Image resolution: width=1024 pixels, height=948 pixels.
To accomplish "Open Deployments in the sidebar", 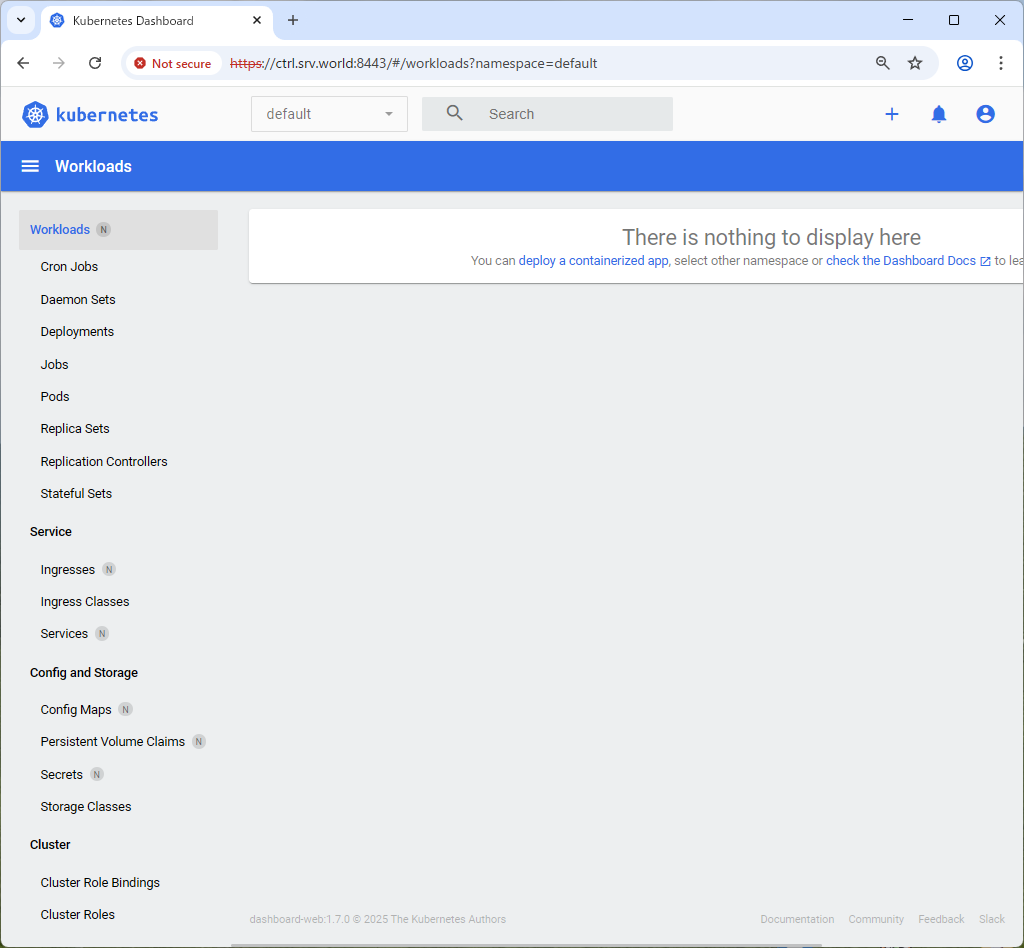I will click(x=77, y=332).
